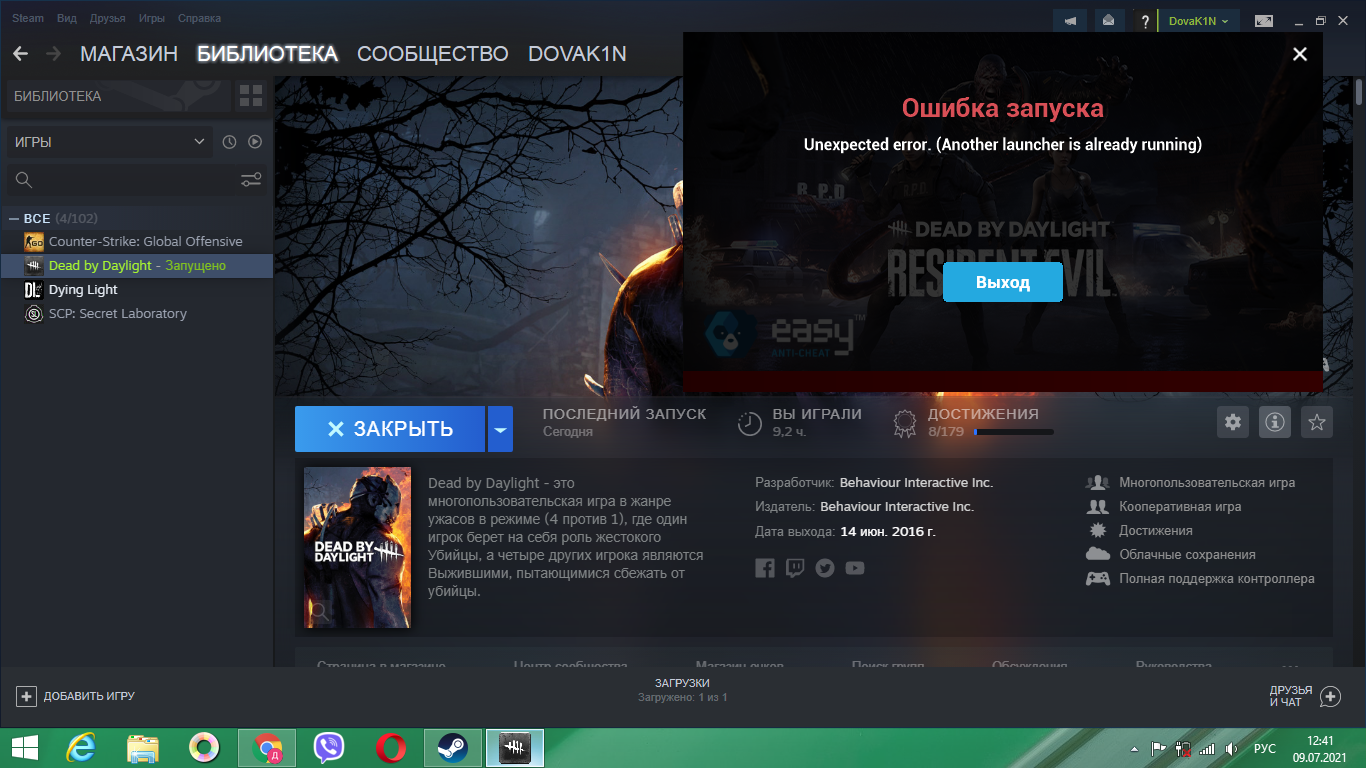1366x768 pixels.
Task: Go to the МАГАЗИН tab
Action: tap(129, 54)
